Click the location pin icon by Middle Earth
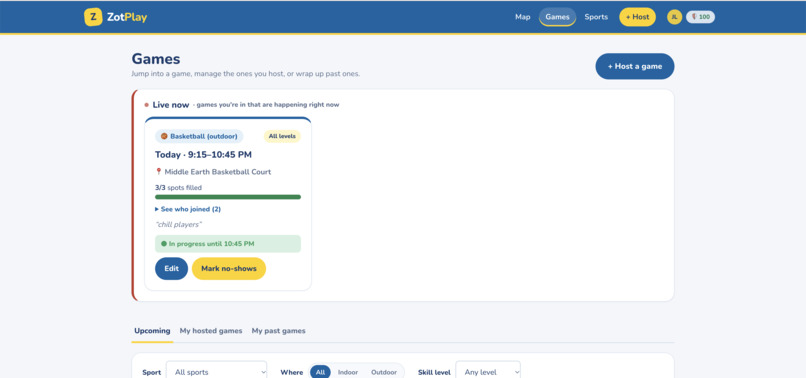The image size is (806, 378). [158, 172]
